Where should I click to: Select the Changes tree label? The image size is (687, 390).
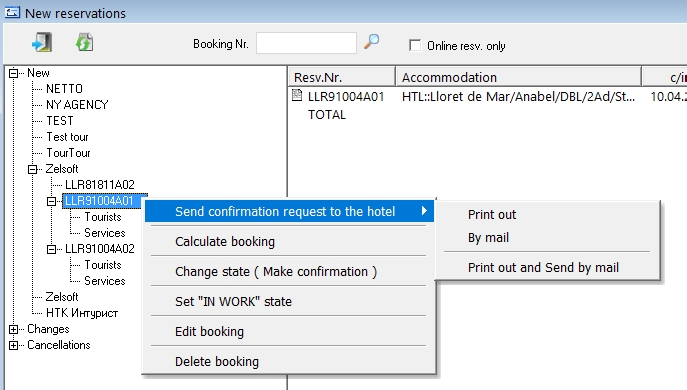tap(48, 329)
